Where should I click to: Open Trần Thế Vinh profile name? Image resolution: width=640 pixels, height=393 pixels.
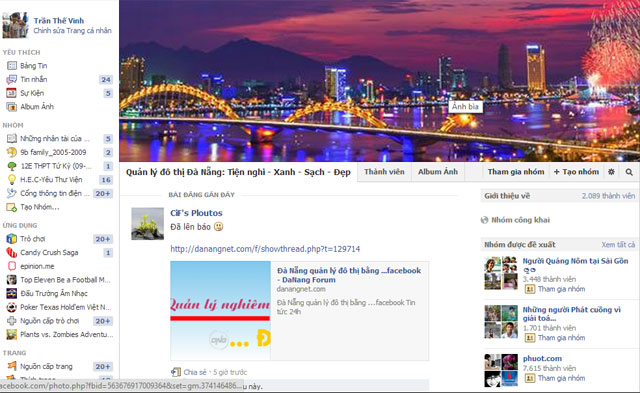(x=59, y=21)
